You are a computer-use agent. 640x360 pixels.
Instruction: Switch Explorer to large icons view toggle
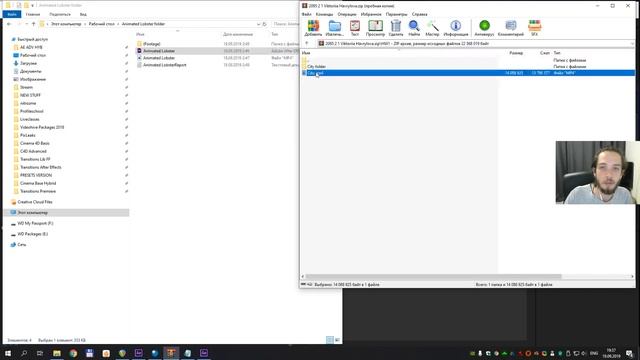[337, 340]
